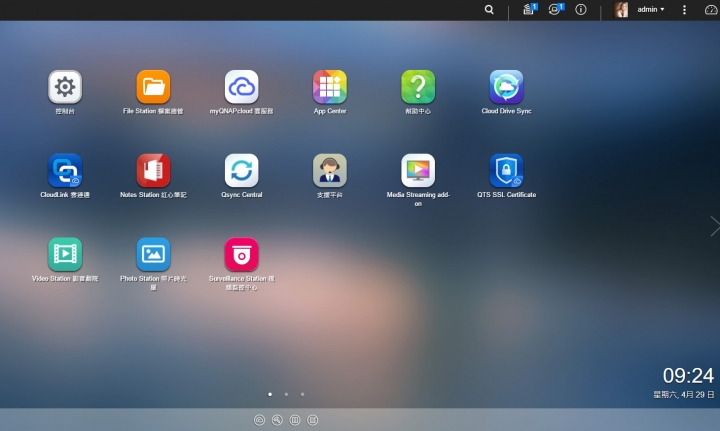Click the 09:24 clock display
Screen dimensions: 720x431
pos(688,375)
